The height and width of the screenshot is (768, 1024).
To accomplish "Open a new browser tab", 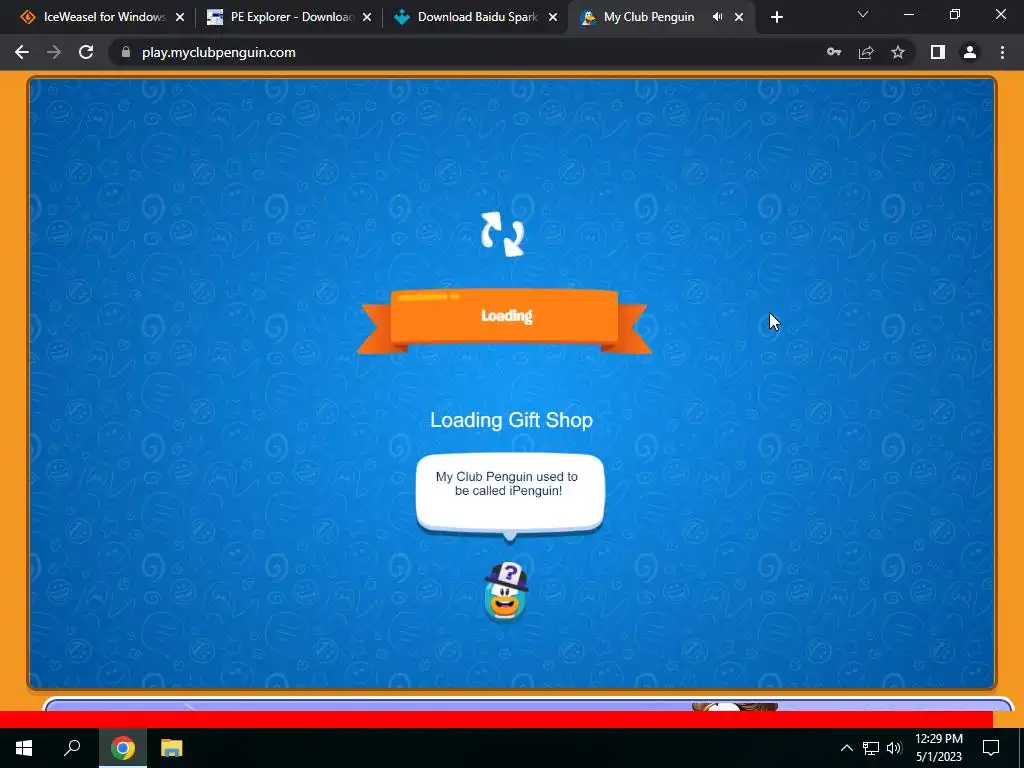I will click(x=776, y=18).
